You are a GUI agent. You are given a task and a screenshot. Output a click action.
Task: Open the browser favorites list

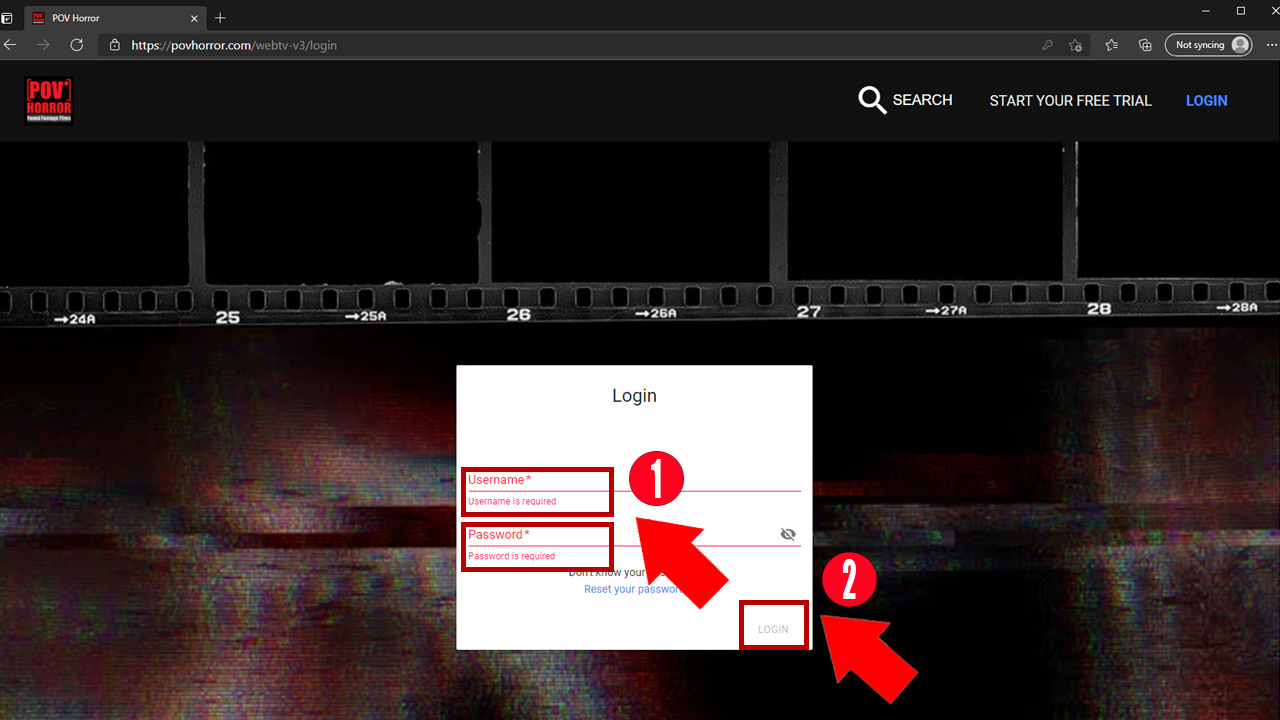point(1111,45)
